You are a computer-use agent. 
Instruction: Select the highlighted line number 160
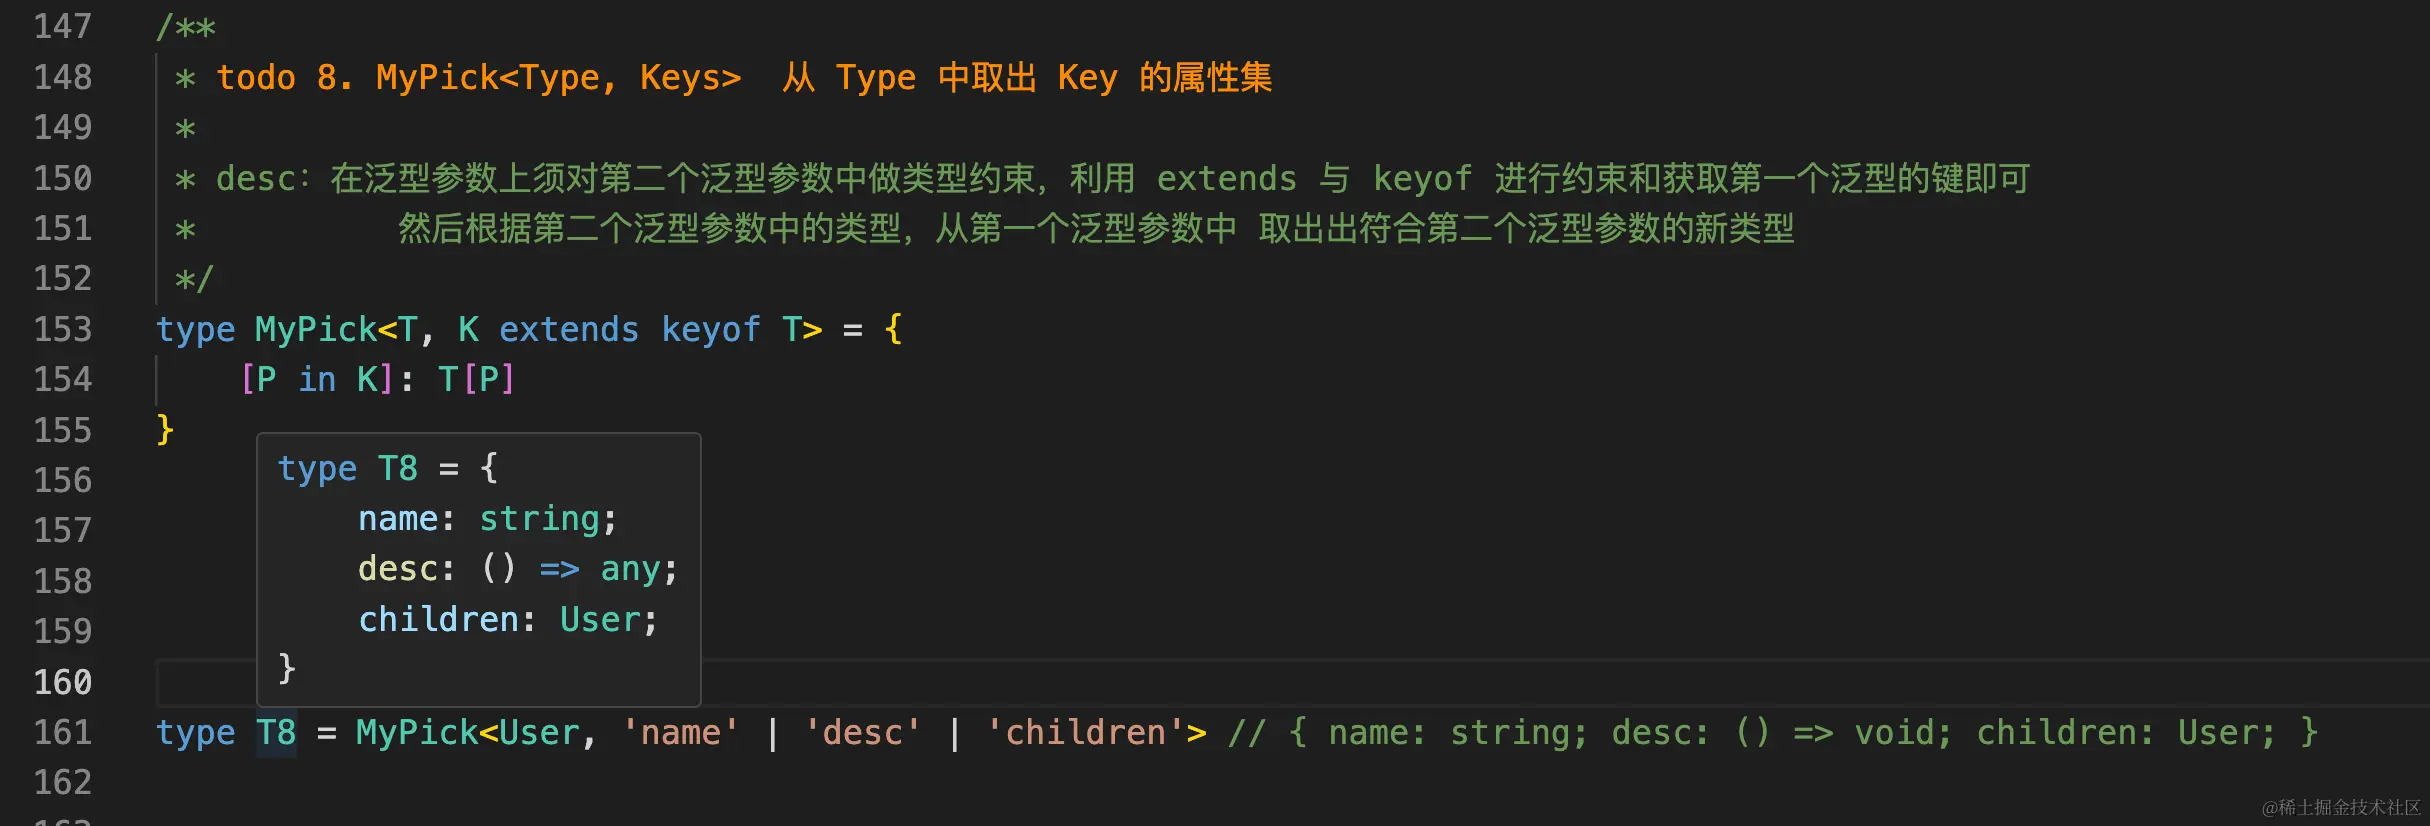(62, 682)
